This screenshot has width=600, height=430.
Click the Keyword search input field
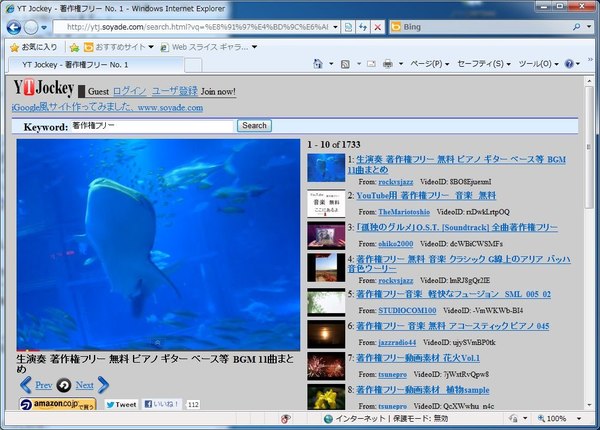[x=152, y=126]
